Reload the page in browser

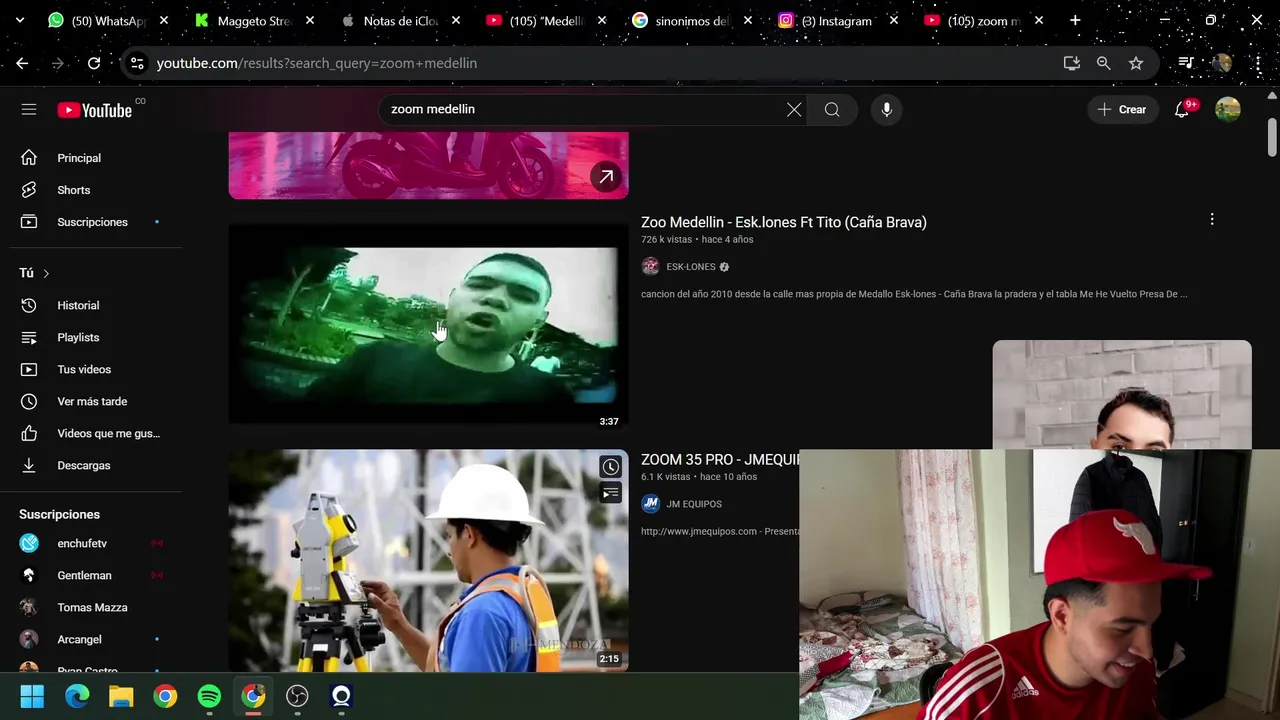click(x=94, y=63)
